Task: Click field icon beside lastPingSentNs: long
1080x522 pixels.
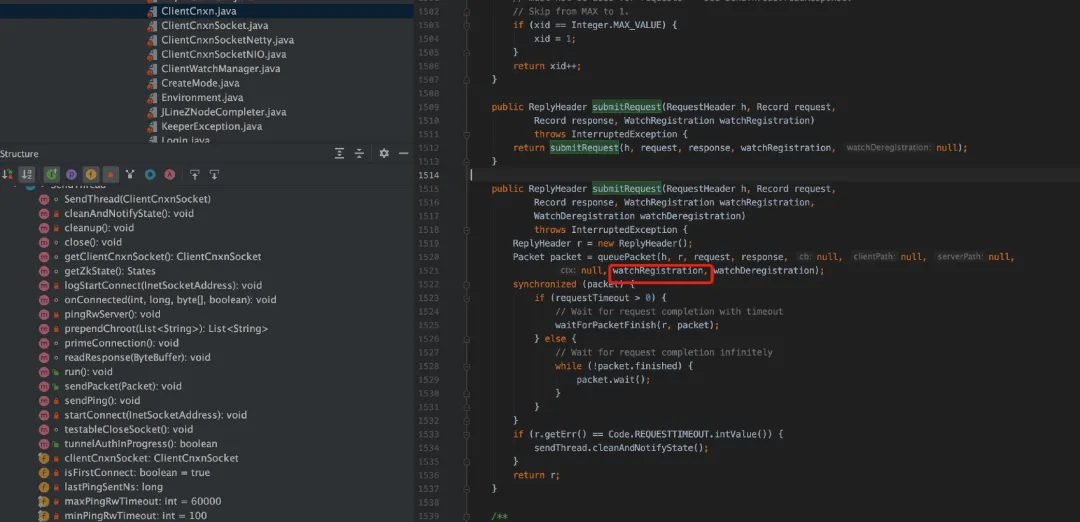Action: [44, 487]
